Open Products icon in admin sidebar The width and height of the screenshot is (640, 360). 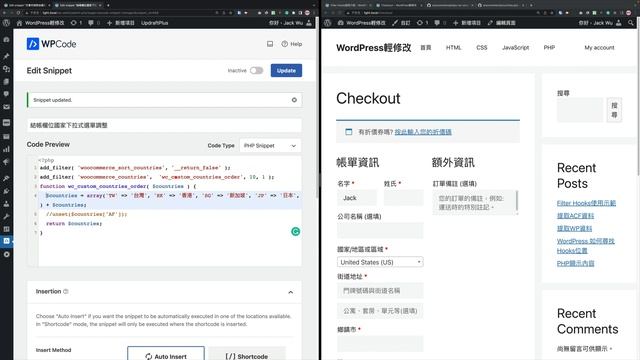(6, 136)
